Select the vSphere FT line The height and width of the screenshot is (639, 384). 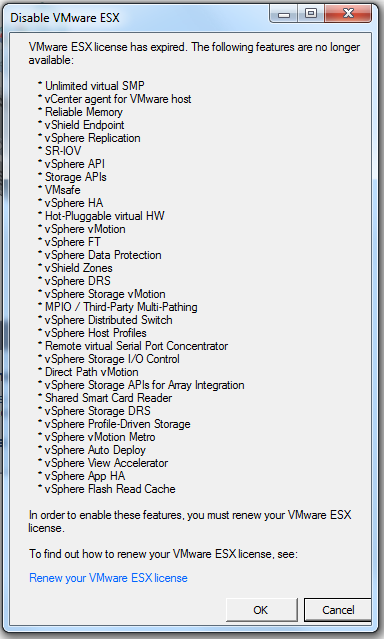[72, 242]
